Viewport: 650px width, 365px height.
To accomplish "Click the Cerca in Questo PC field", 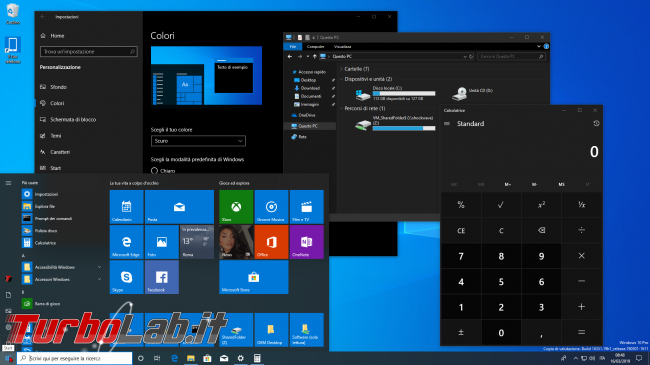I will click(511, 56).
